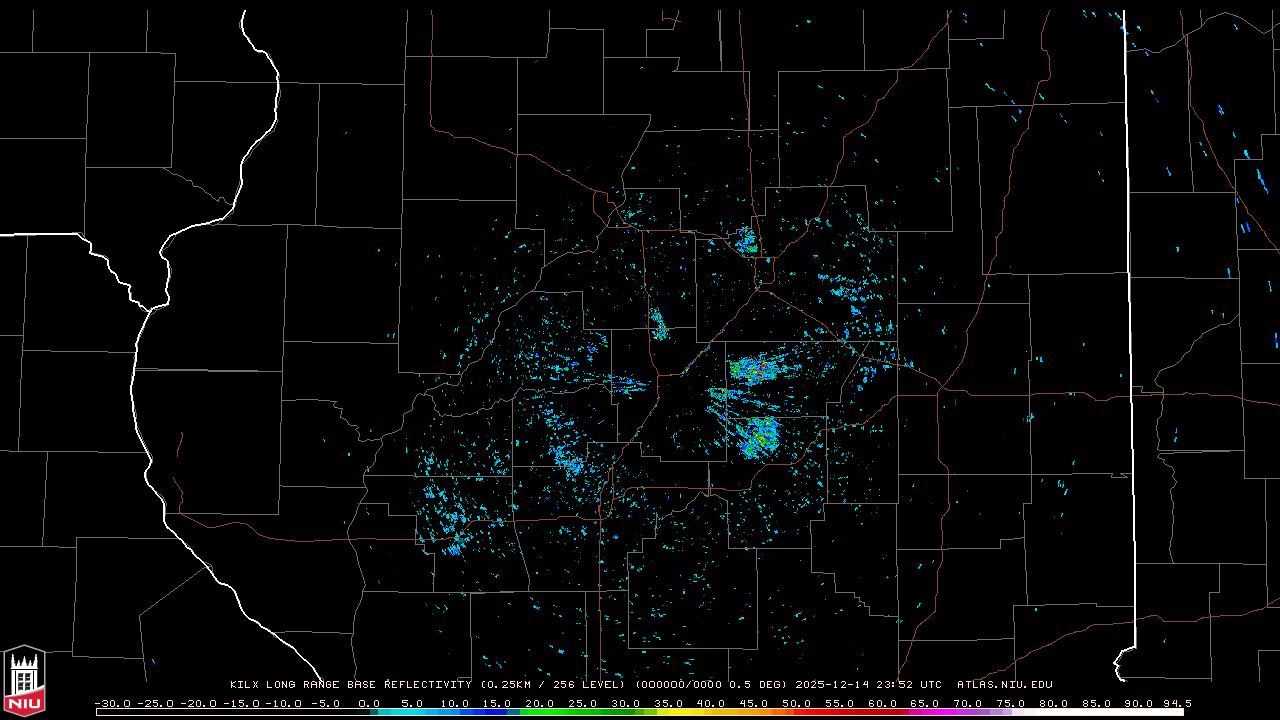Click the 80.0 white scale section
Viewport: 1280px width, 720px height.
[1052, 712]
